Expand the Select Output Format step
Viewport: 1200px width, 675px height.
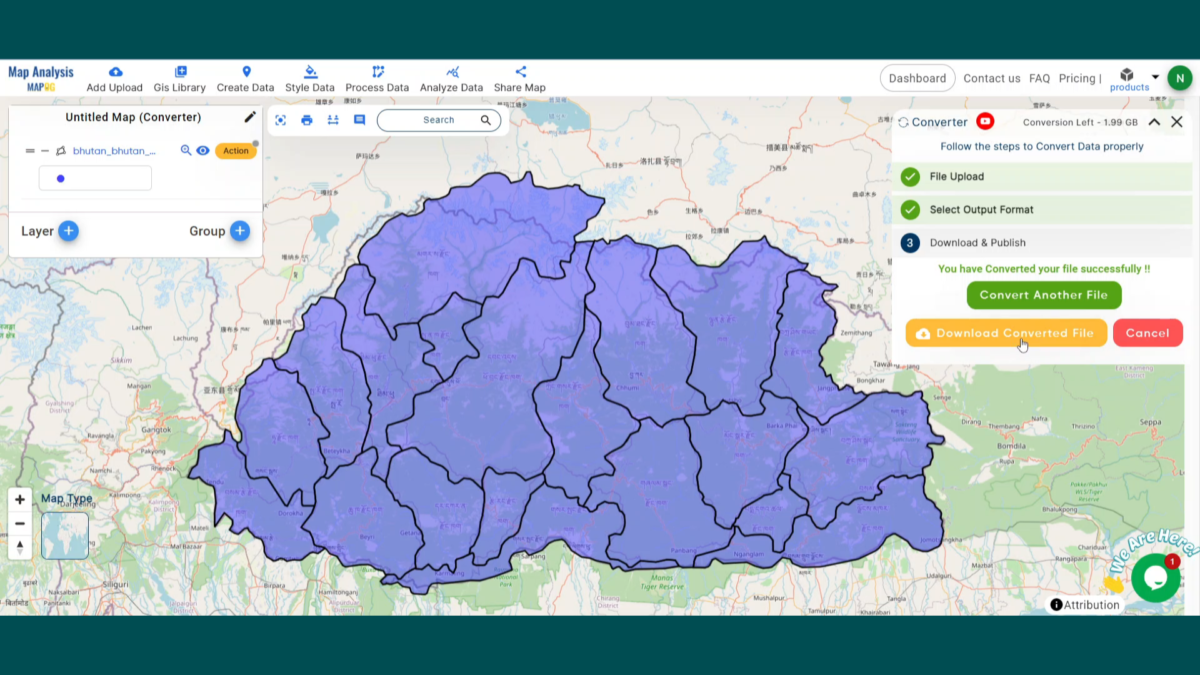pyautogui.click(x=1042, y=209)
